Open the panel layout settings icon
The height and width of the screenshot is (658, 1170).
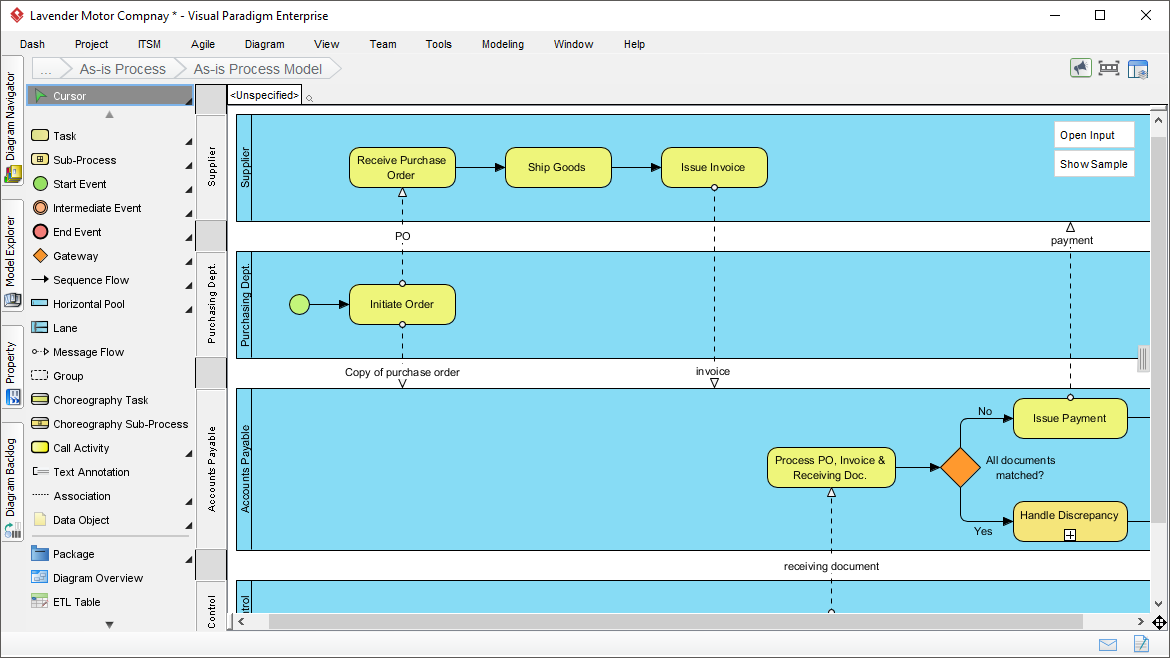pyautogui.click(x=1138, y=69)
